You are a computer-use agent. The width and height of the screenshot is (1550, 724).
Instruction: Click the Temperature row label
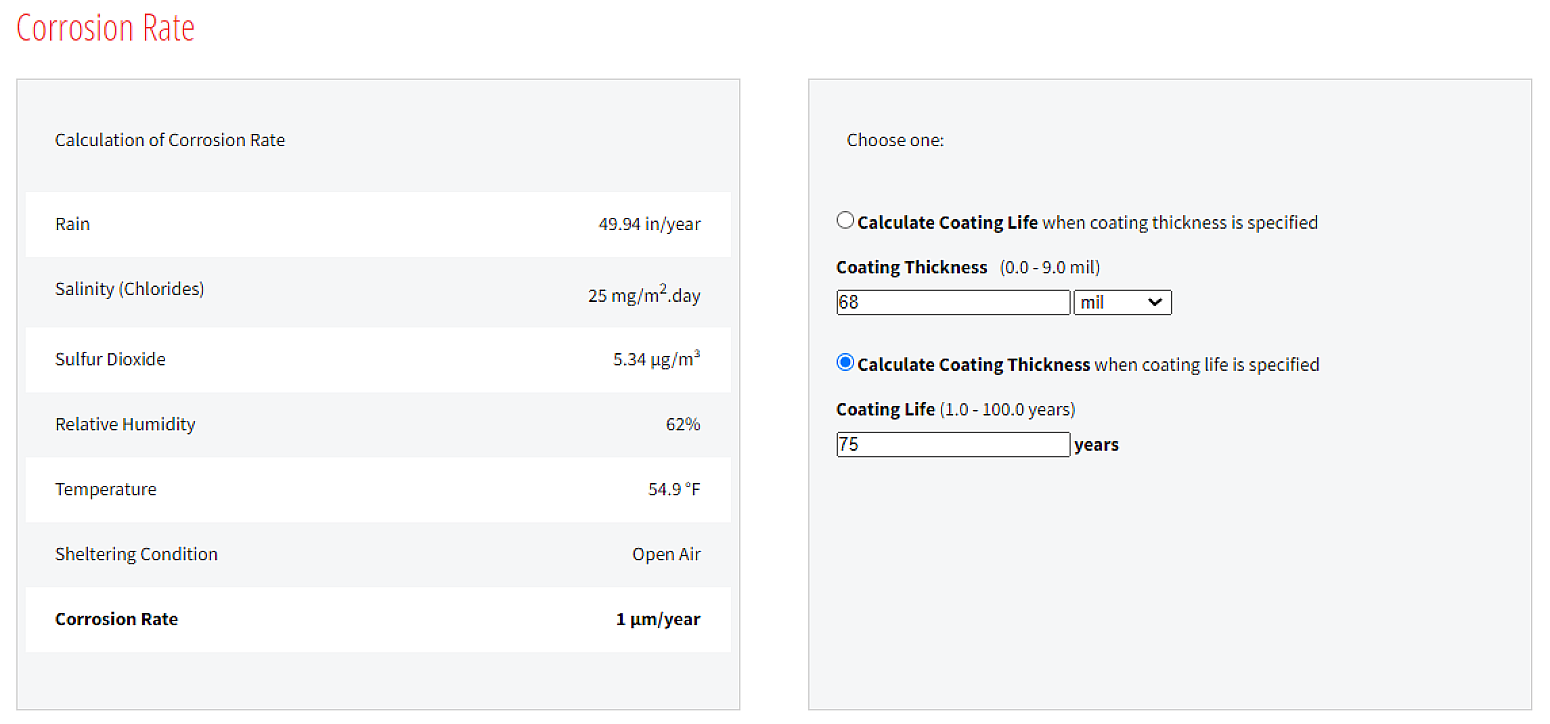(106, 489)
